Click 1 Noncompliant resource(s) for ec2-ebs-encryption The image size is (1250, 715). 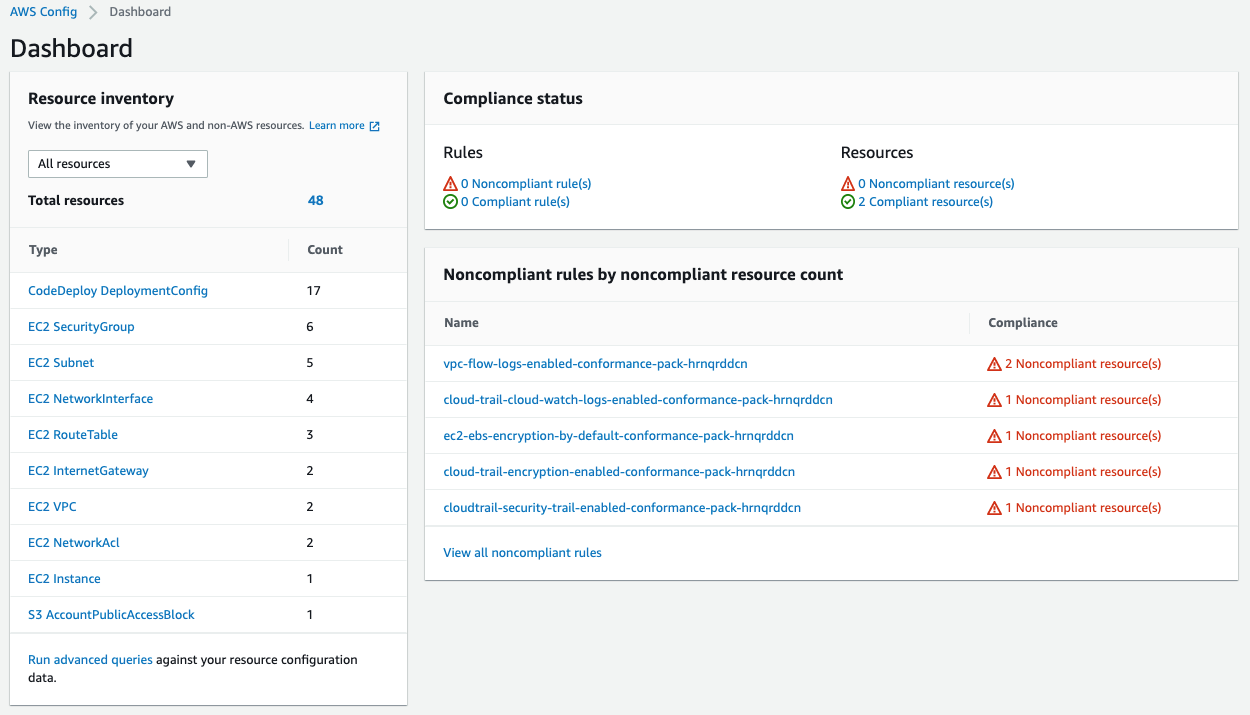(x=1083, y=436)
